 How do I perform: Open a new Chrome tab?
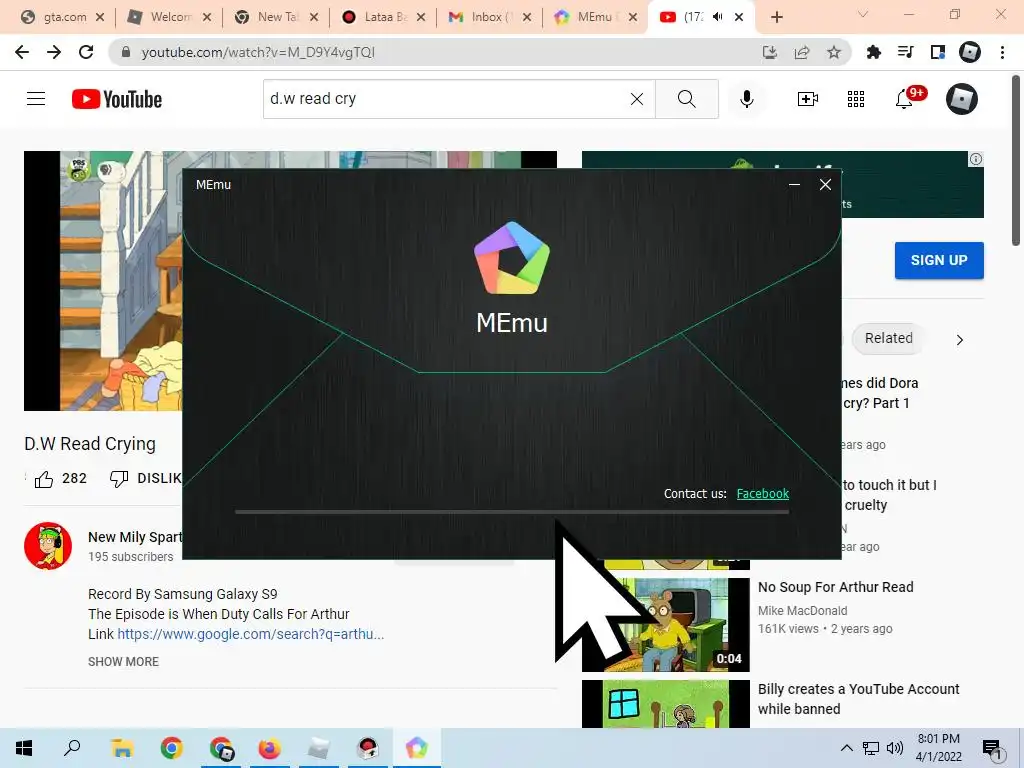(776, 17)
